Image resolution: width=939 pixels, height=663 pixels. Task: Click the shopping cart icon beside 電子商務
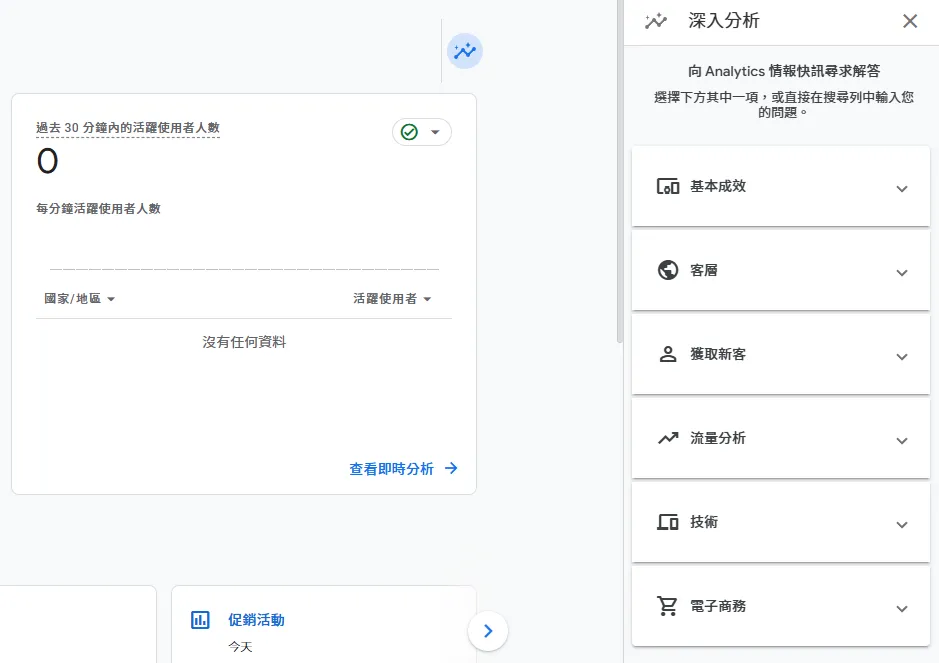click(667, 606)
